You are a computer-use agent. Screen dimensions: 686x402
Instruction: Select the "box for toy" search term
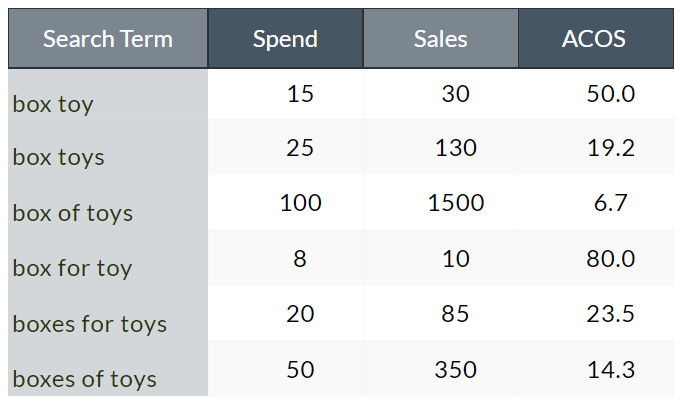(72, 268)
